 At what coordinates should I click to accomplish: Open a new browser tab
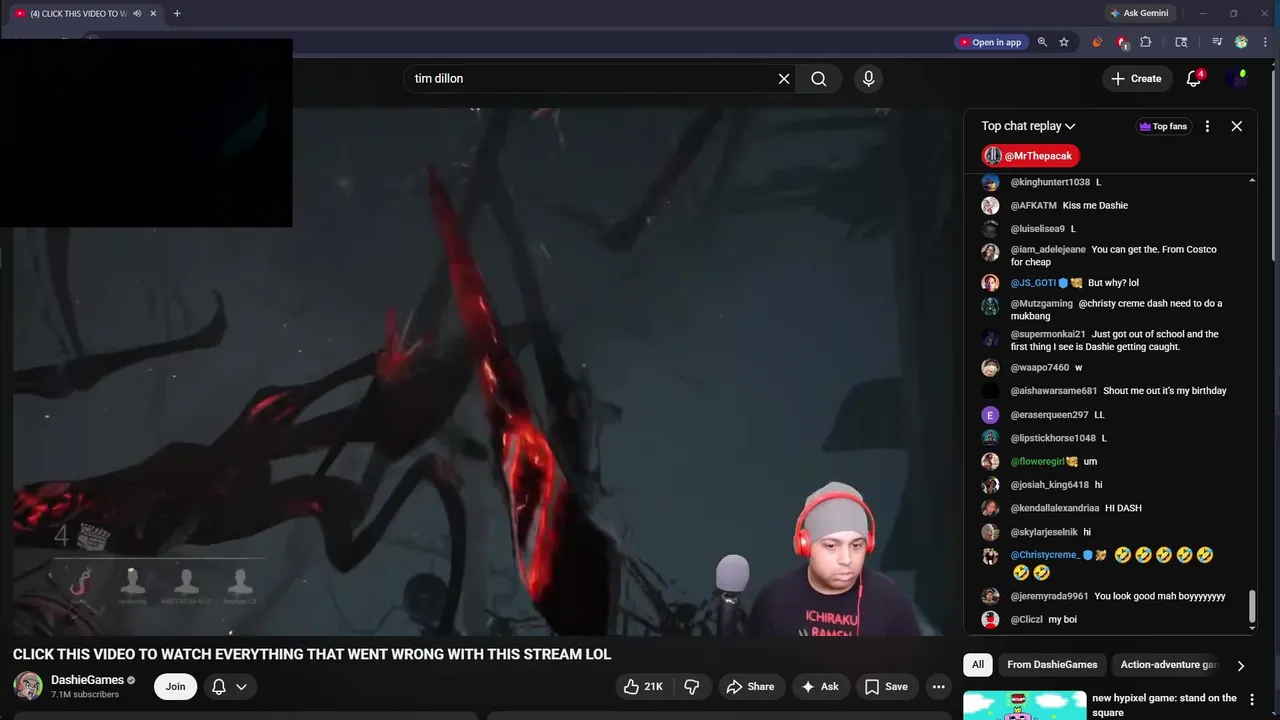coord(177,13)
